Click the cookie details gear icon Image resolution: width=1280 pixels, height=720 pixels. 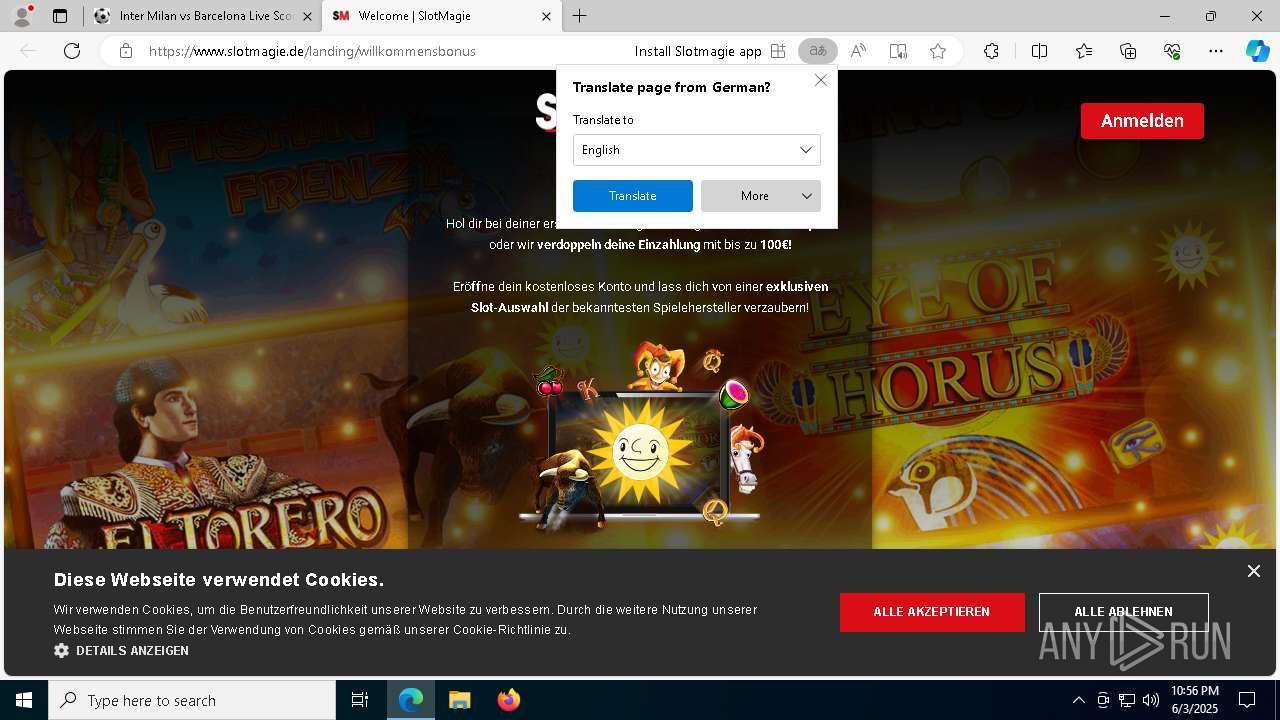(x=61, y=651)
